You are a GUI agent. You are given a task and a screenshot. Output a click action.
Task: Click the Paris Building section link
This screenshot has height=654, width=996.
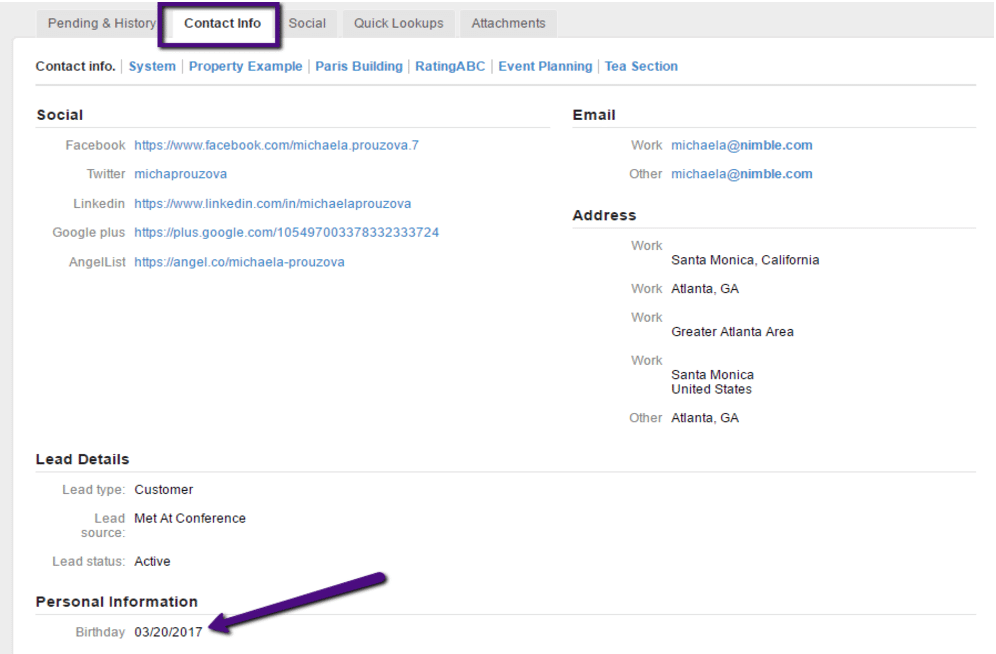(359, 66)
